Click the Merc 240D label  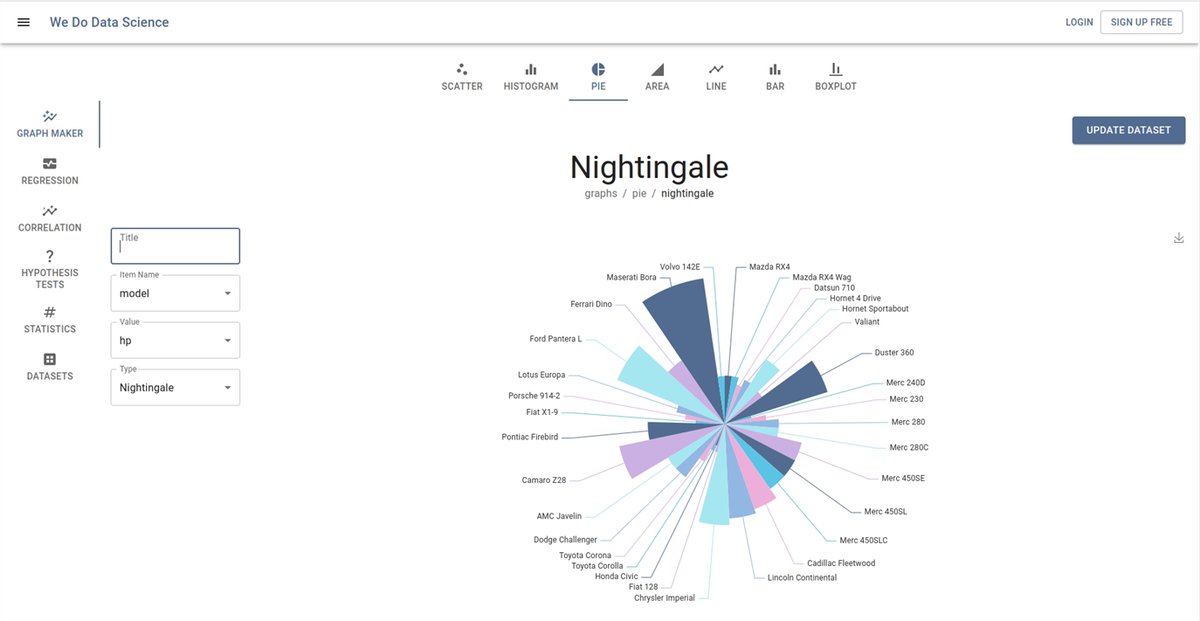coord(905,382)
